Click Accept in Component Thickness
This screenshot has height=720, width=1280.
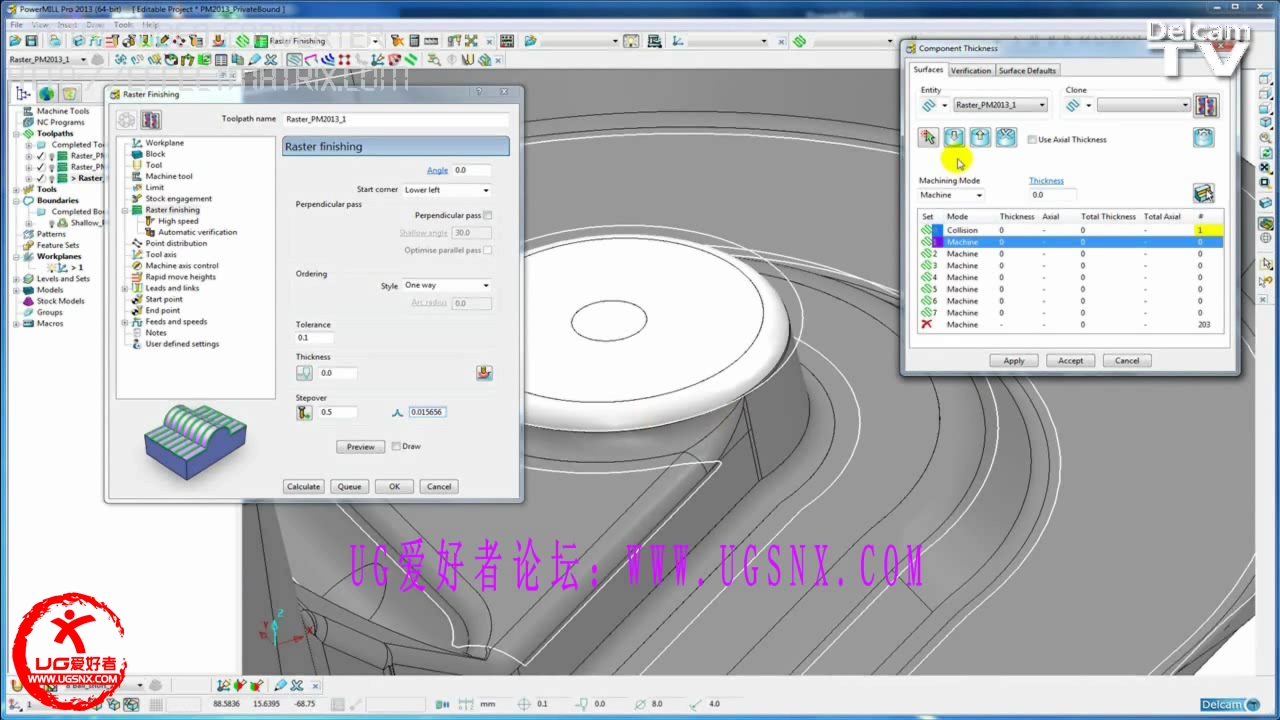[1071, 360]
